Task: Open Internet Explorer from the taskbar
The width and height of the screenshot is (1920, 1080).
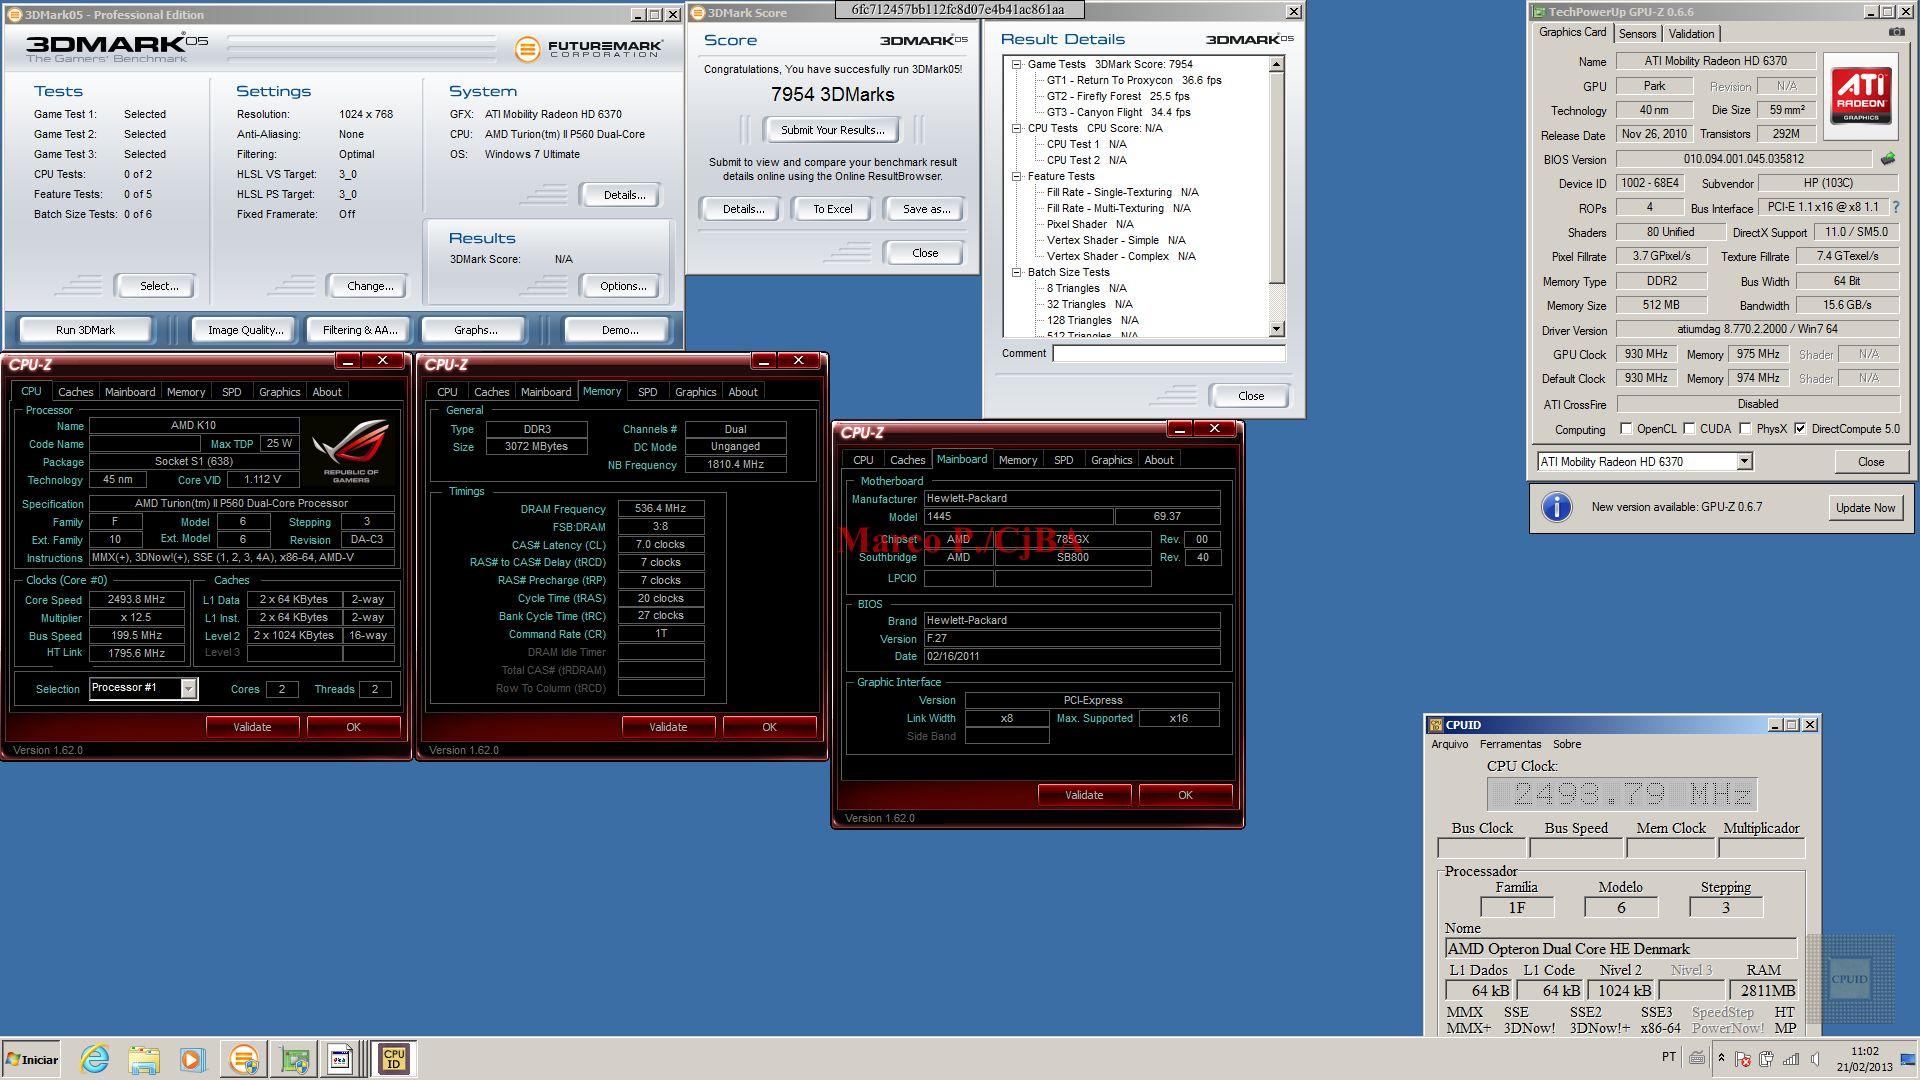Action: point(95,1059)
